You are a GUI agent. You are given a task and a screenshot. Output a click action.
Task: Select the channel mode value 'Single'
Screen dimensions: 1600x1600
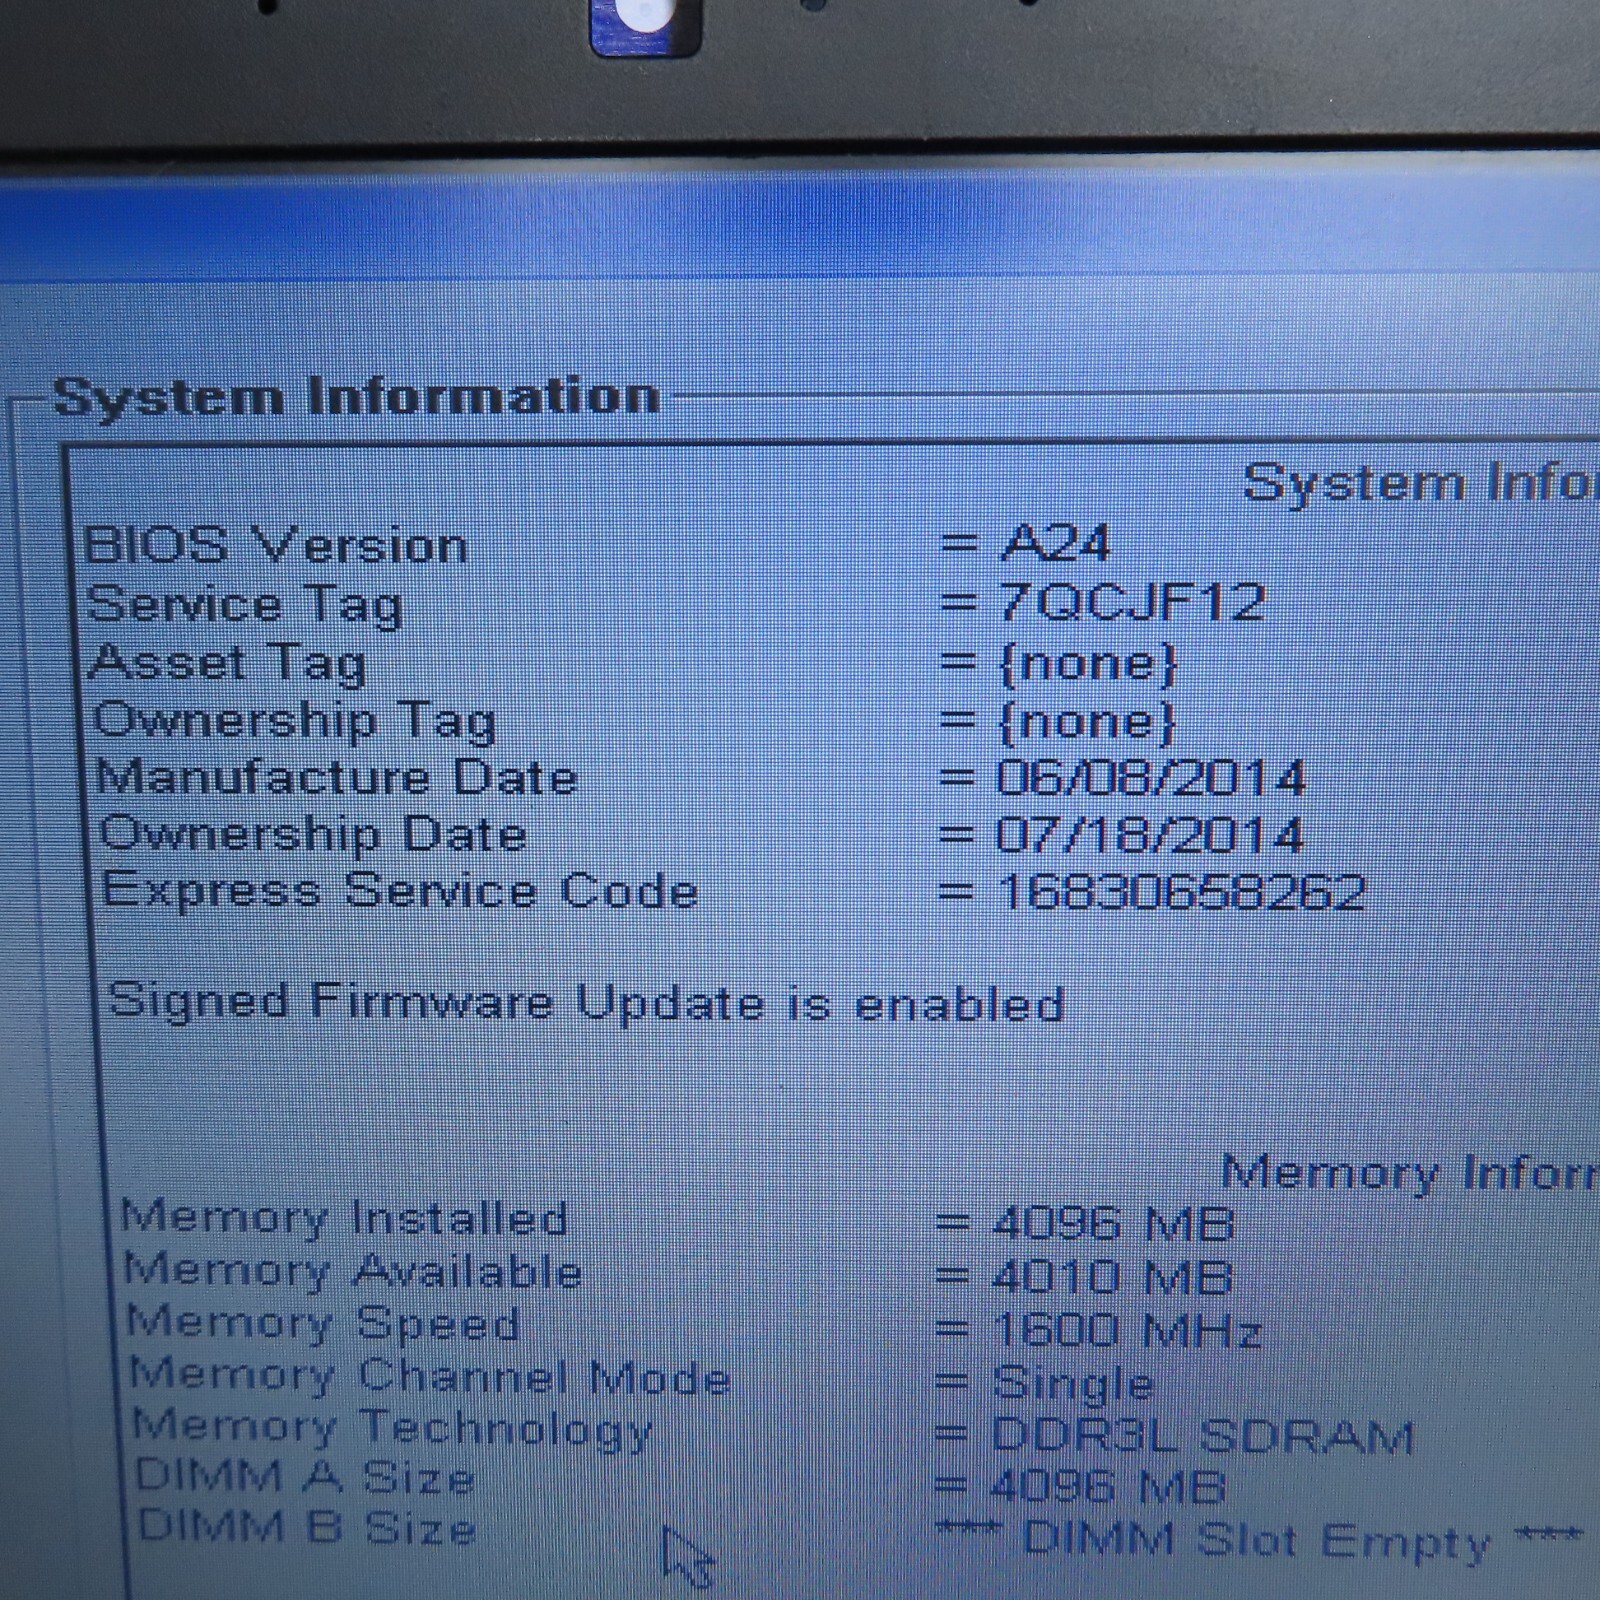(x=1074, y=1384)
